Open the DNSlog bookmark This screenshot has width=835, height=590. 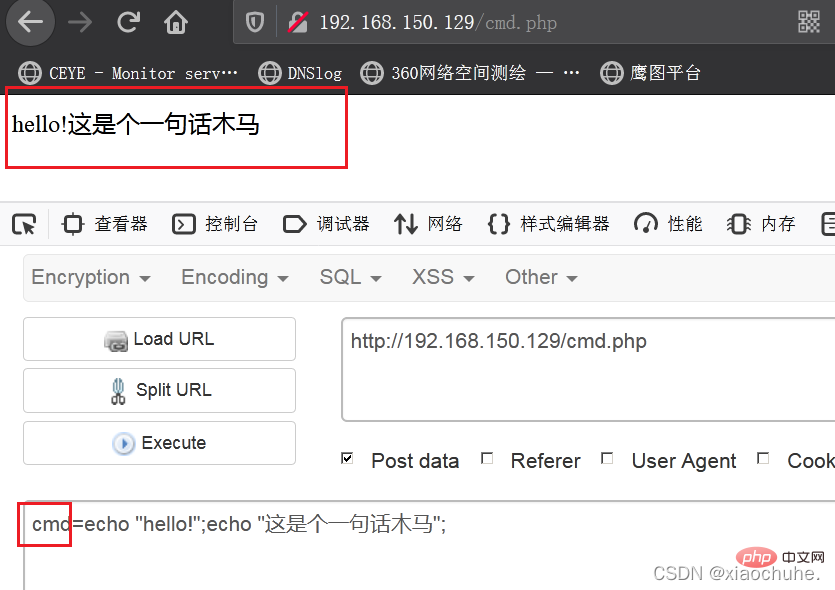click(x=300, y=73)
